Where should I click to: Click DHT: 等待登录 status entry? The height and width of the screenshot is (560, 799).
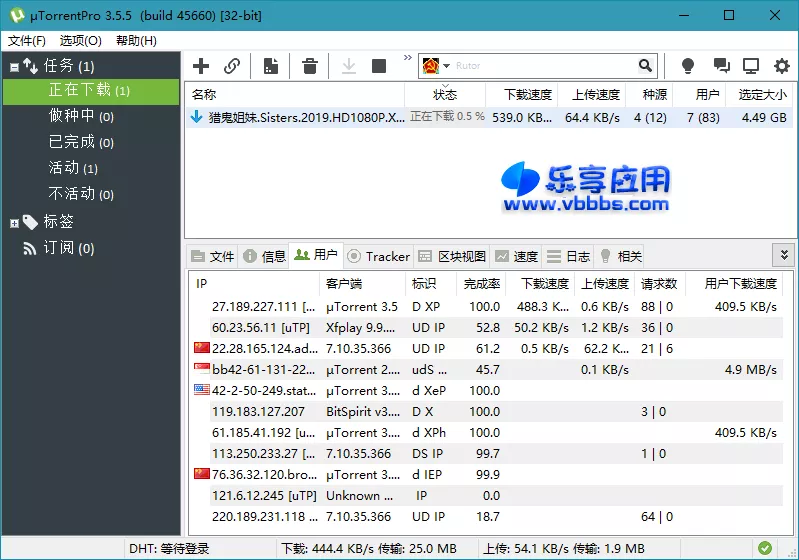pos(169,549)
